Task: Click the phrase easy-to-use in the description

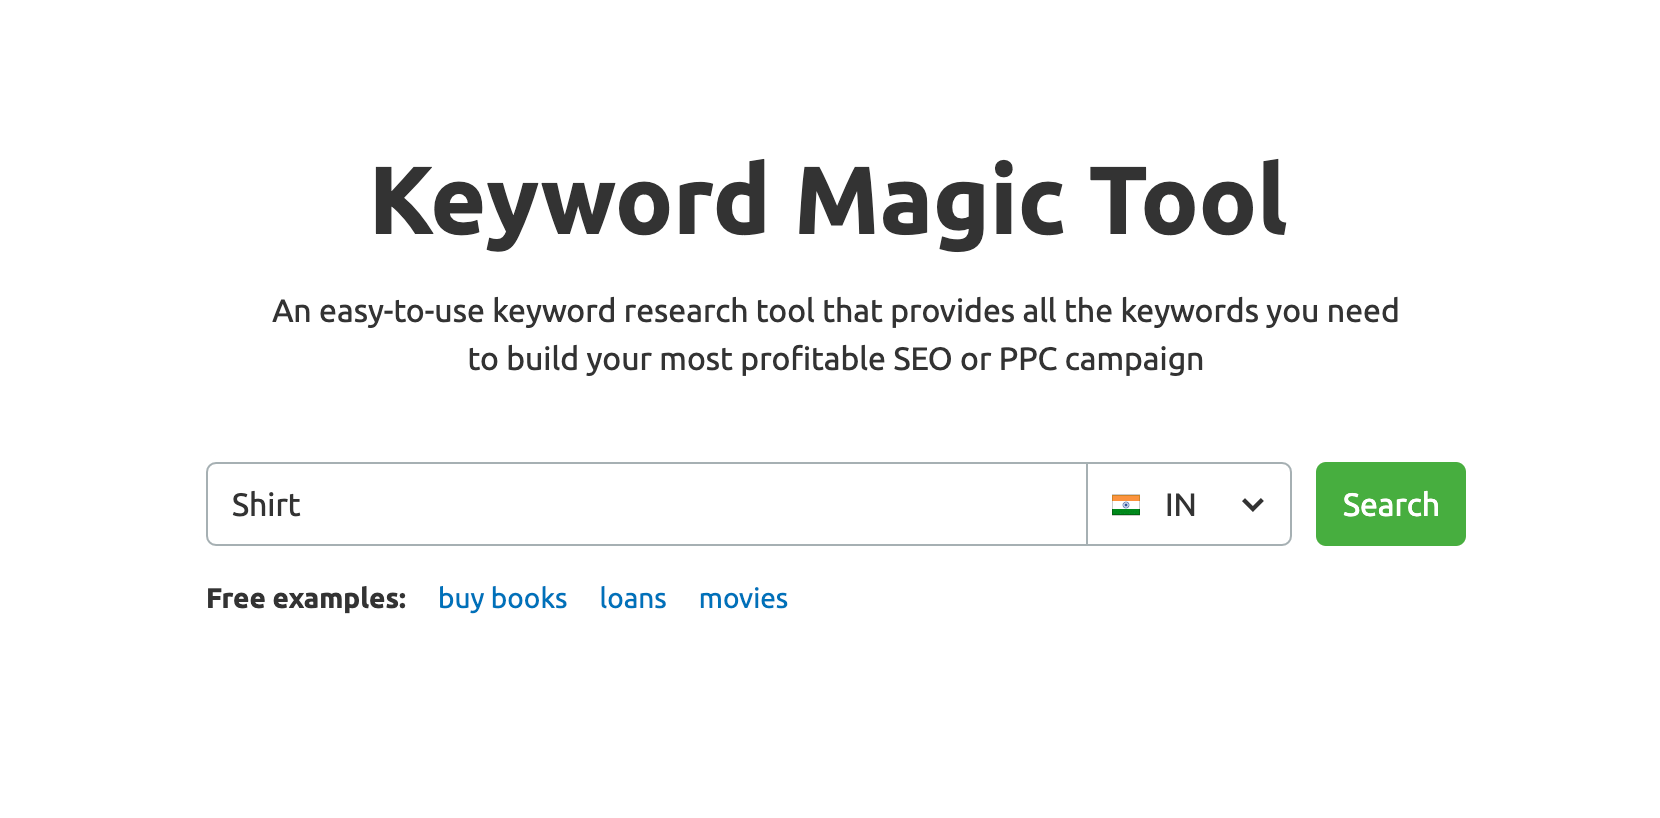Action: point(402,312)
